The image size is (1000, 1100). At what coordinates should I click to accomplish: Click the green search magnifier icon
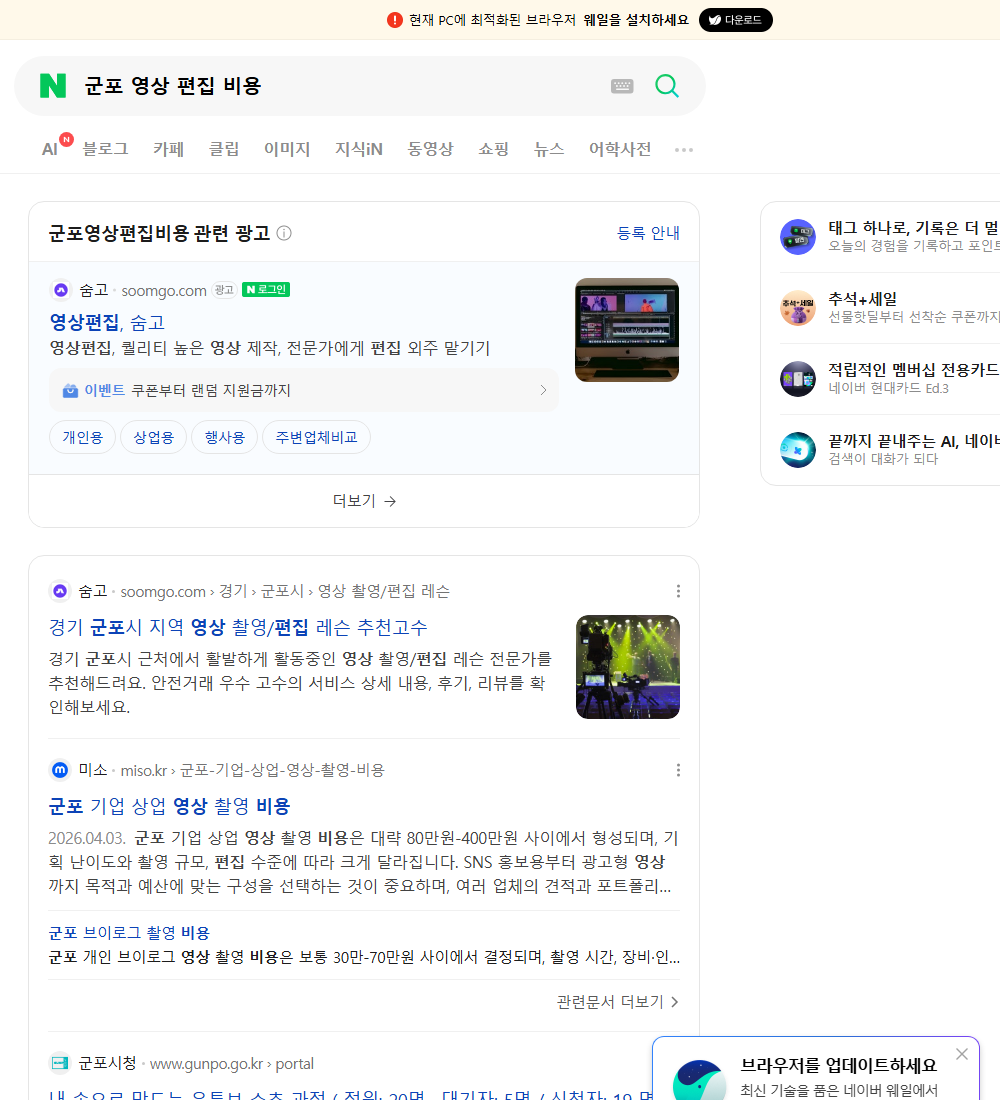point(667,86)
